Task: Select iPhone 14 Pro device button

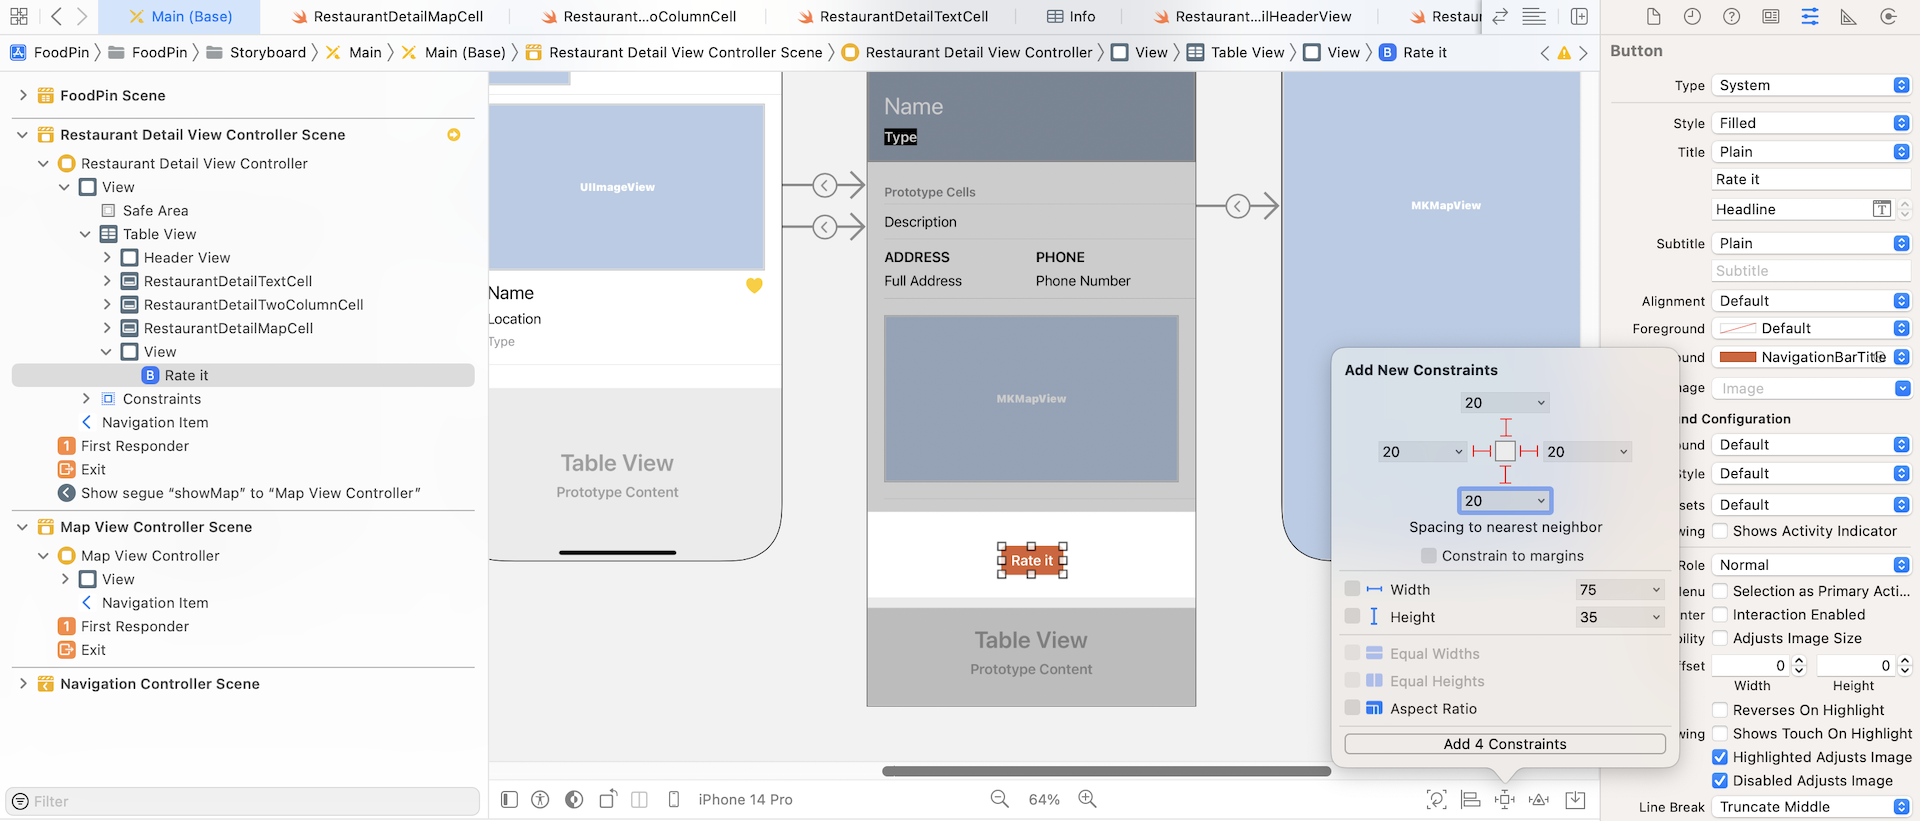Action: (x=745, y=800)
